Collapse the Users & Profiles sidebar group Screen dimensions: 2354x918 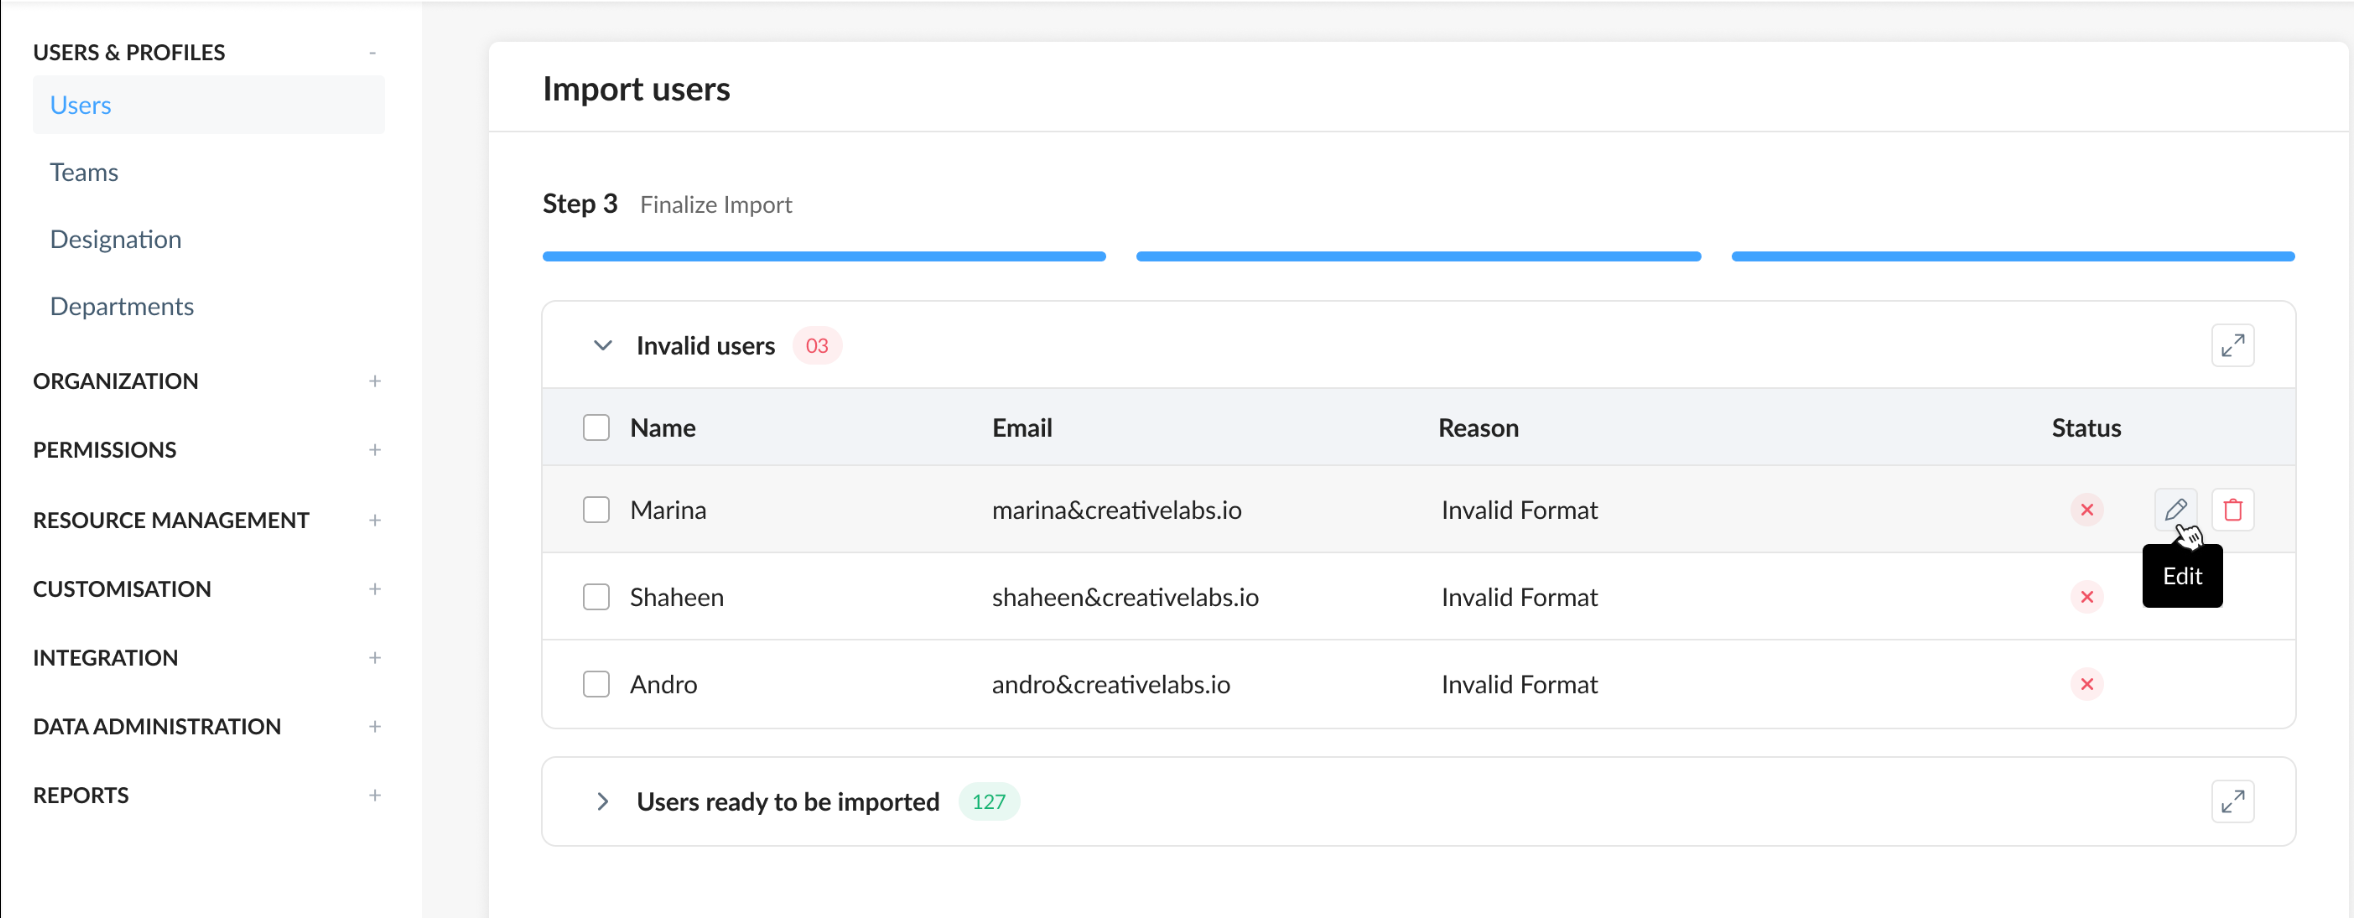(373, 52)
